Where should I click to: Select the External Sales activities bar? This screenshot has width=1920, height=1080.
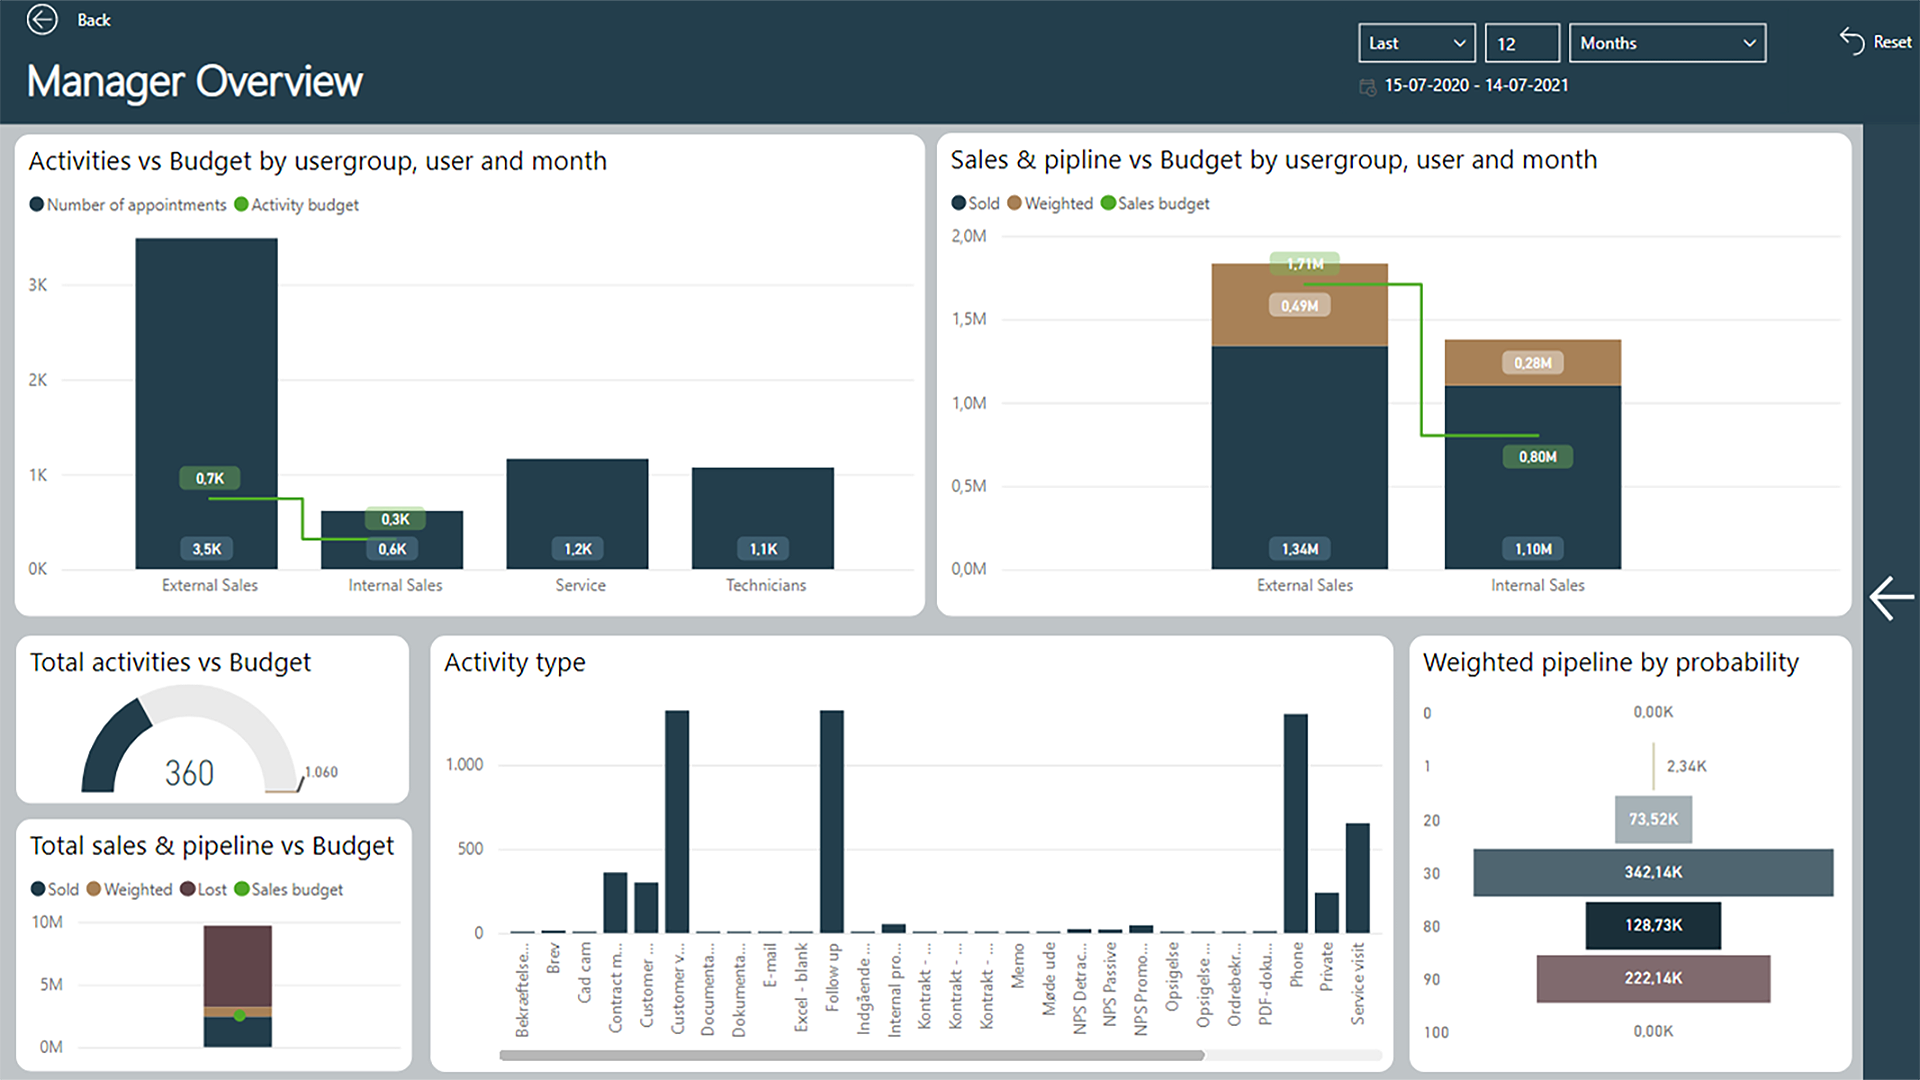coord(206,400)
